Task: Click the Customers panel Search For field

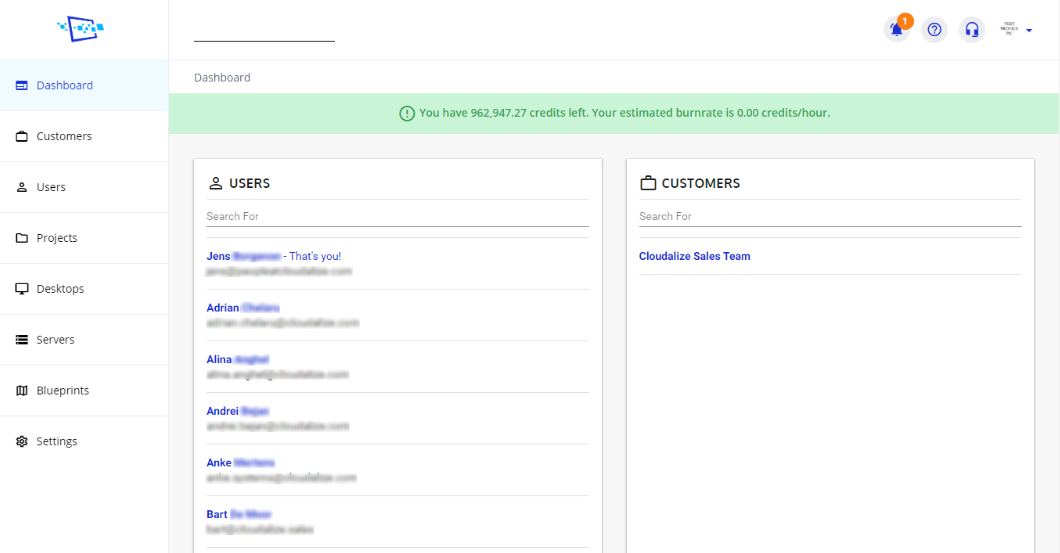Action: 830,216
